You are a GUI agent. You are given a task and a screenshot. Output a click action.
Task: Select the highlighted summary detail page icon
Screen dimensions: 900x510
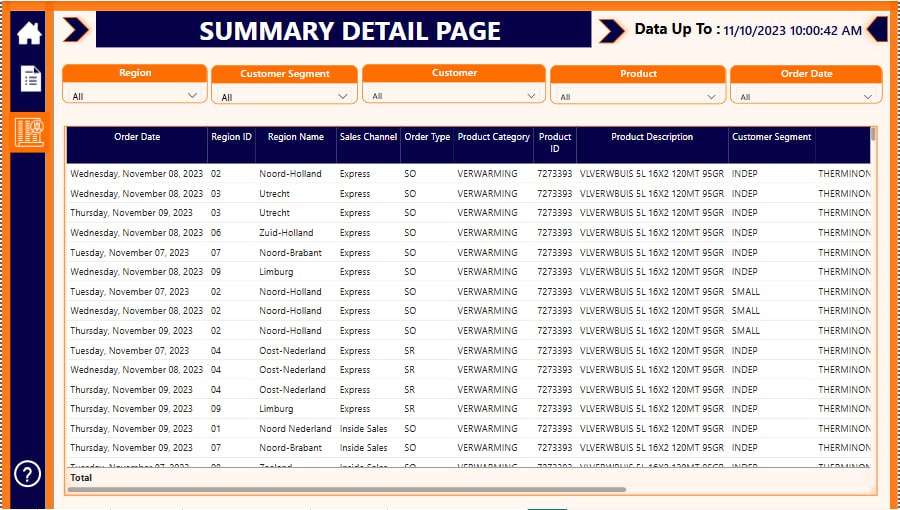pyautogui.click(x=29, y=131)
